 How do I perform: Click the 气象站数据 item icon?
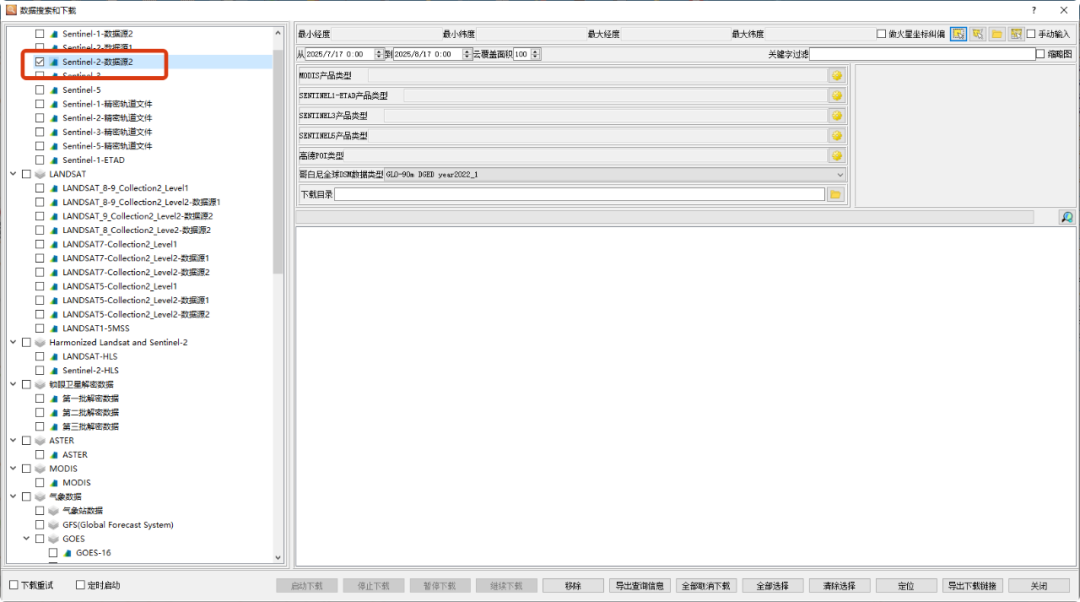(54, 511)
